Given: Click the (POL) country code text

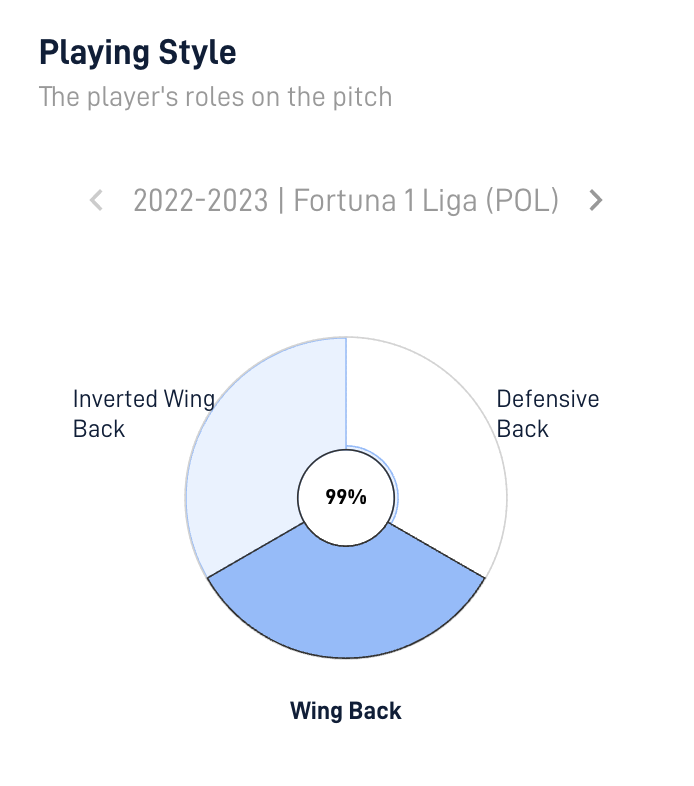Looking at the screenshot, I should [x=522, y=201].
